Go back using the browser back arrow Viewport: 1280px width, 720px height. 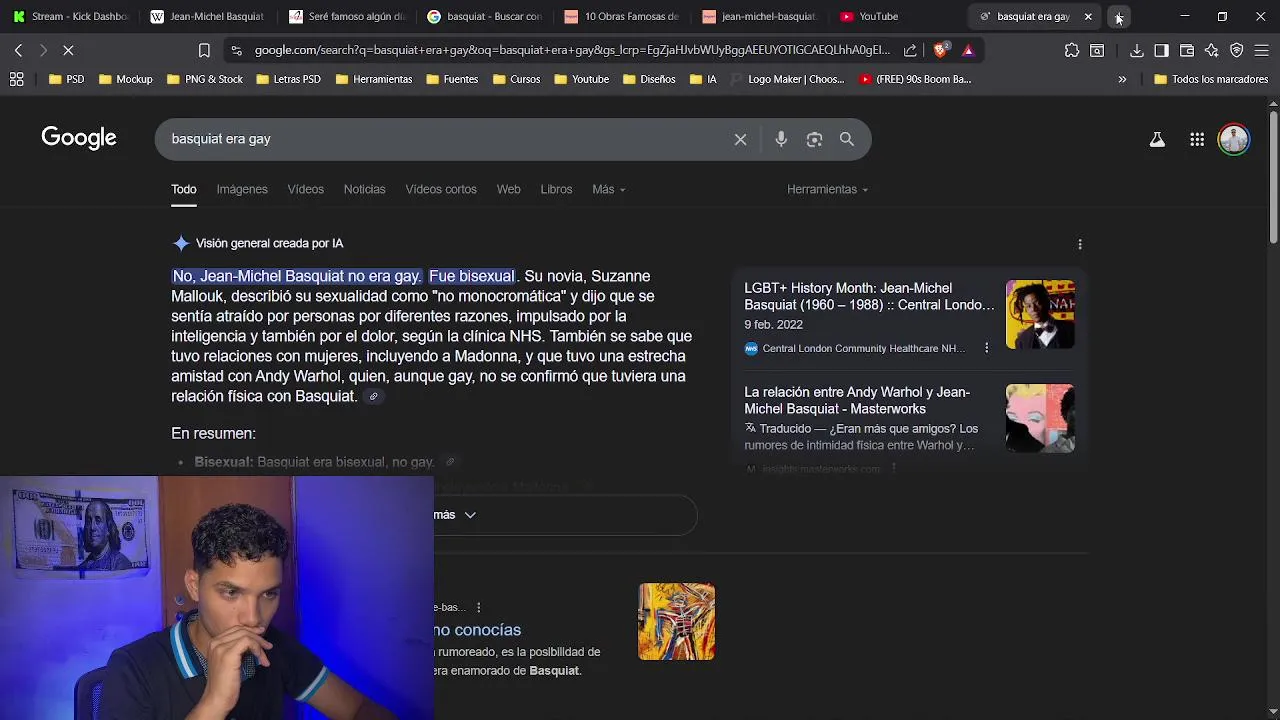[x=18, y=50]
